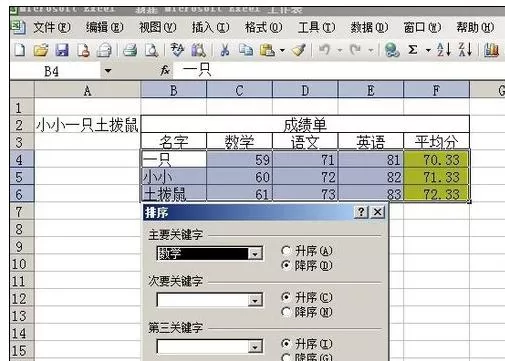505x361 pixels.
Task: Select 降序 for the third sort key
Action: 286,358
